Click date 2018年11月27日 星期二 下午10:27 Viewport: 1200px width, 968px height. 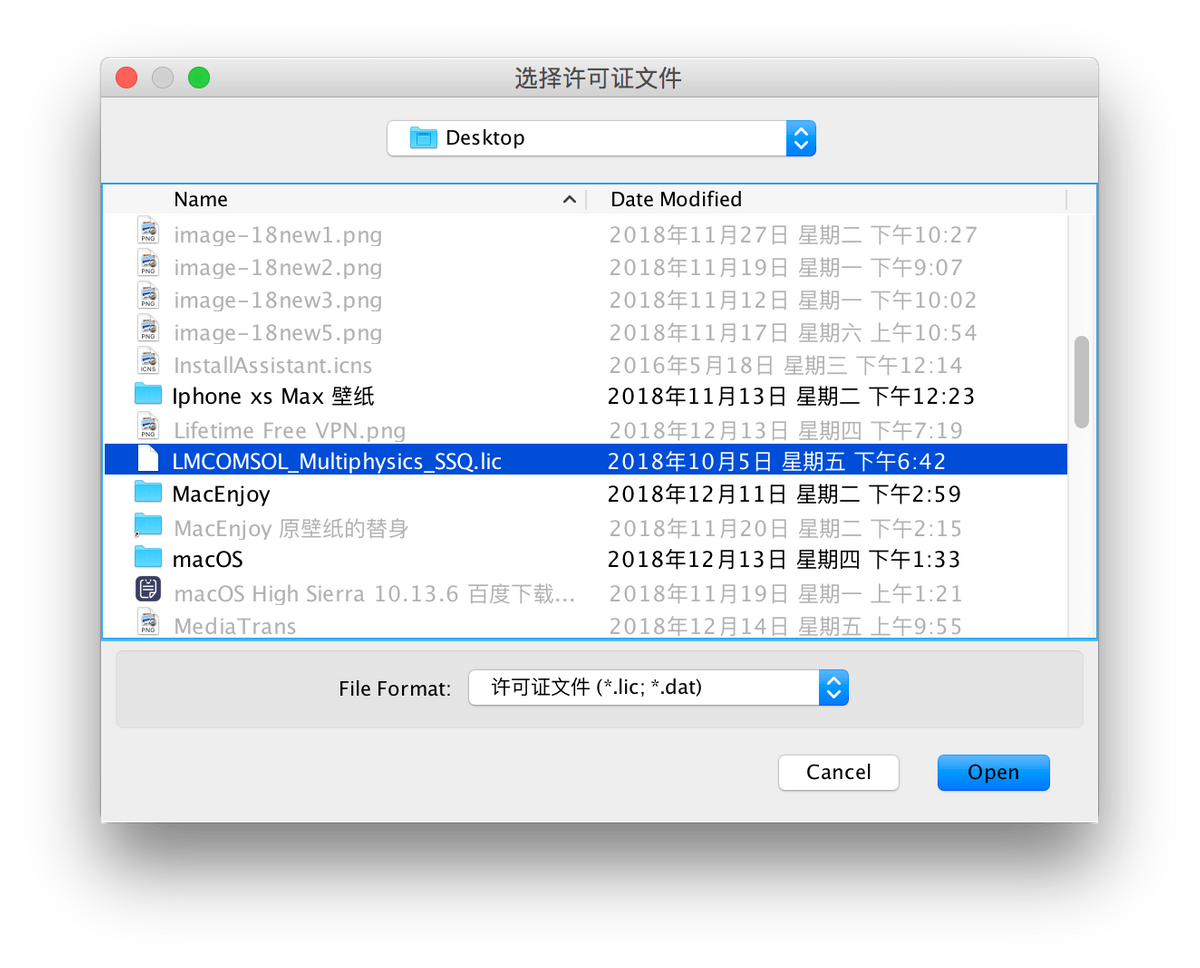tap(793, 235)
